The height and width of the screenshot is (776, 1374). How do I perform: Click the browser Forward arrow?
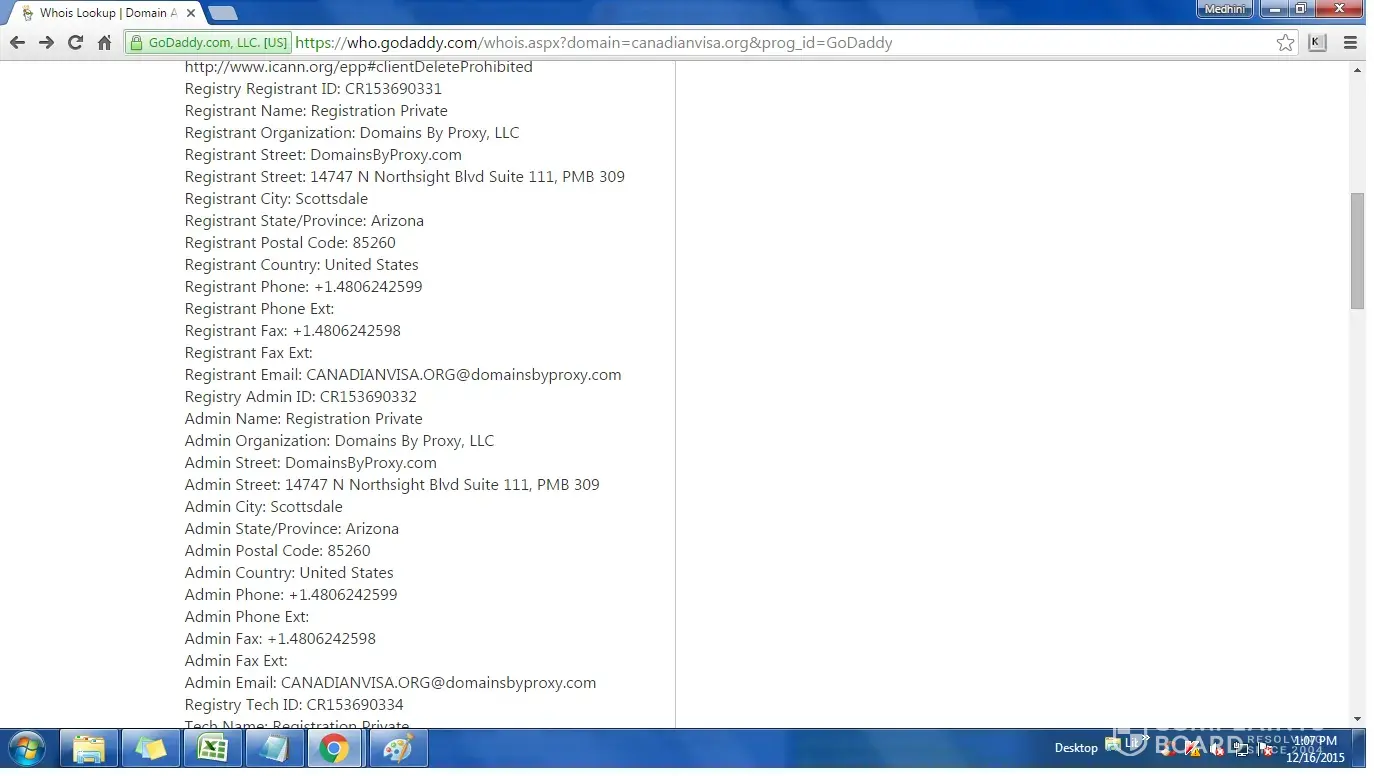click(x=46, y=42)
